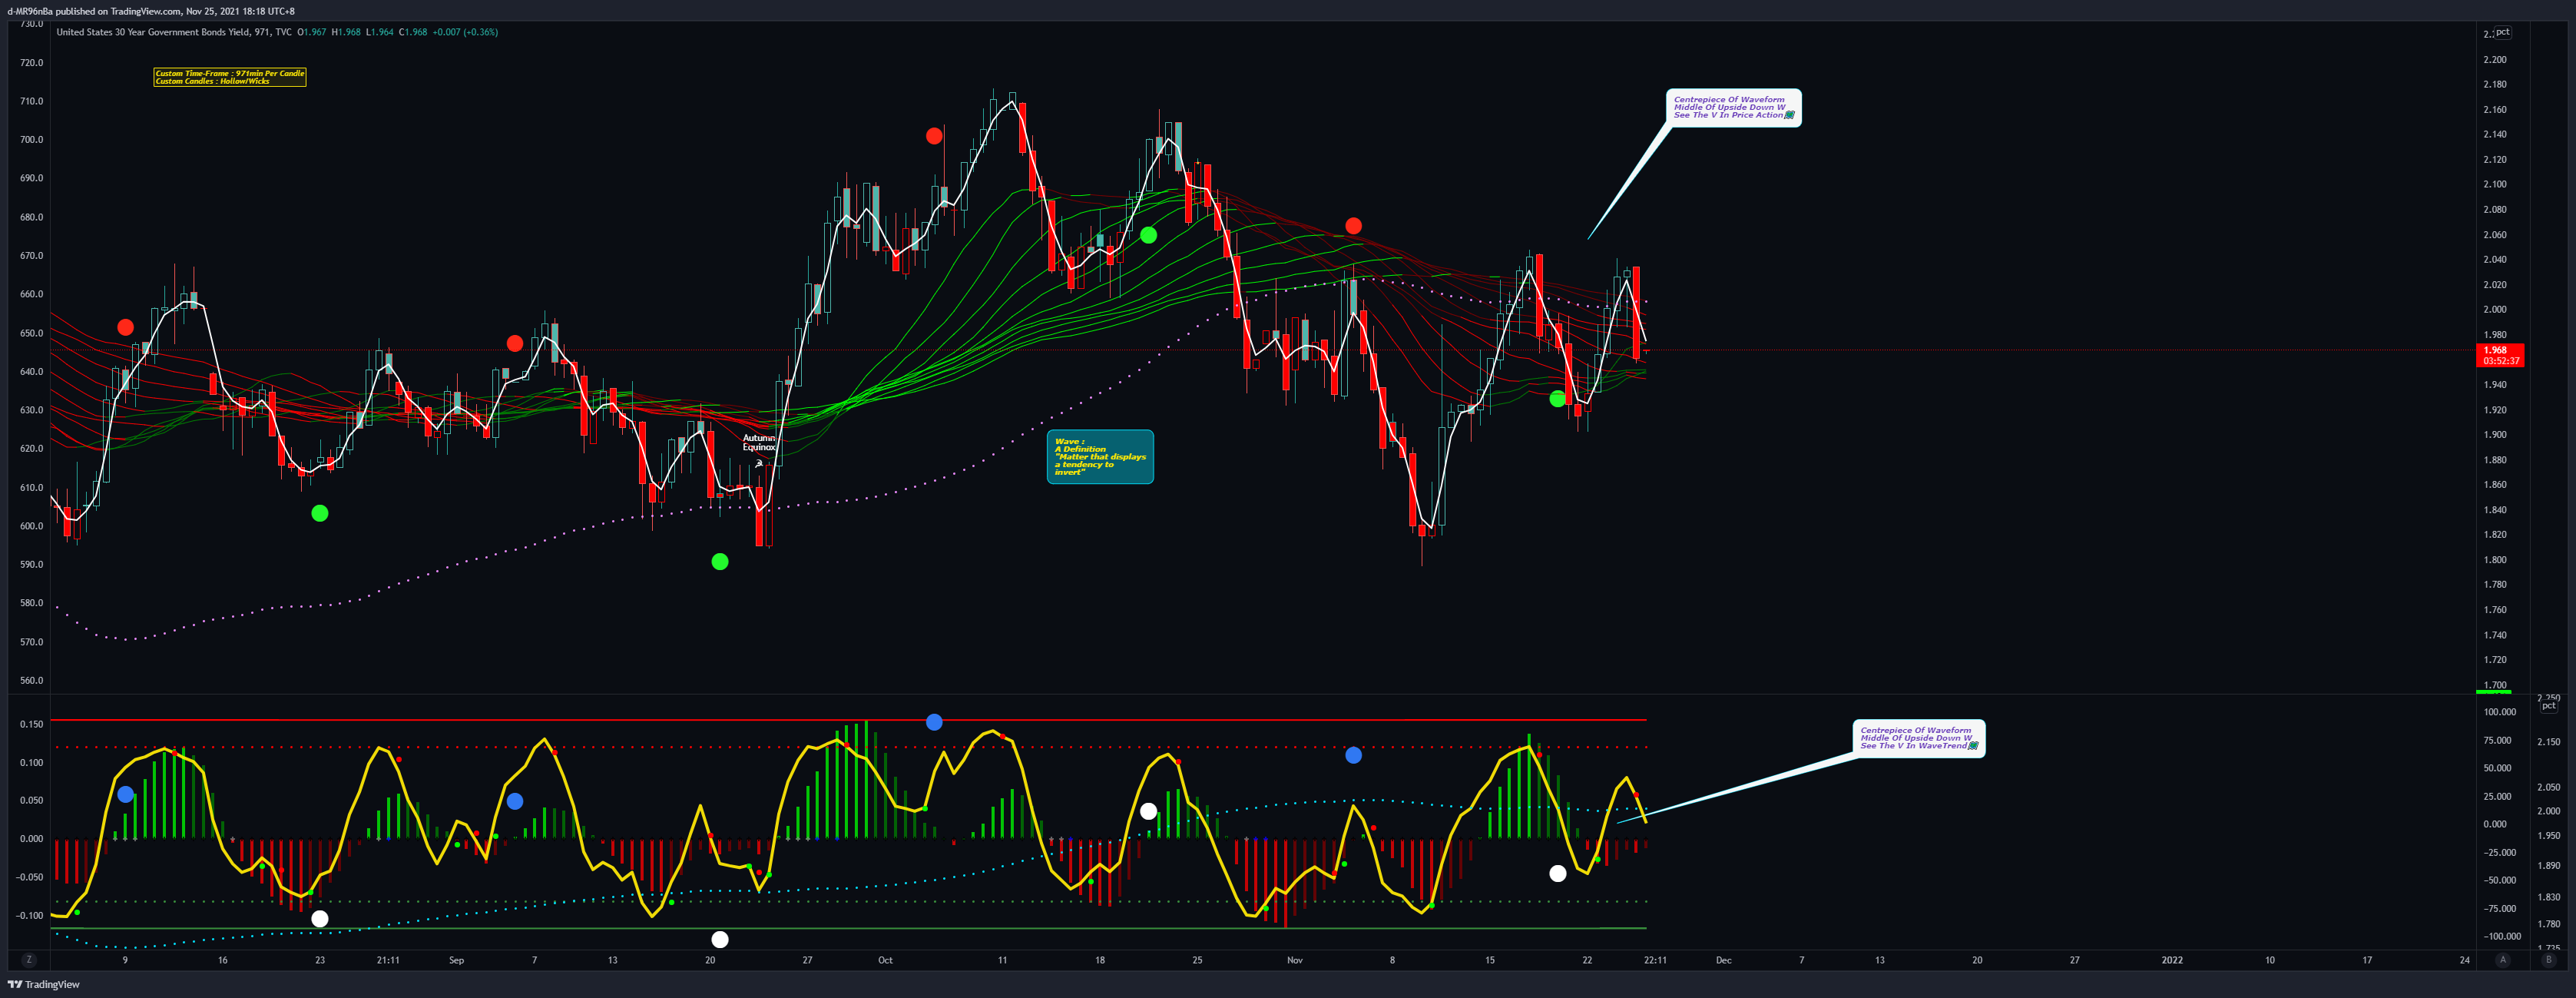The image size is (2576, 998).
Task: Click the white dot below the oscillator's green bottom line
Action: [720, 939]
